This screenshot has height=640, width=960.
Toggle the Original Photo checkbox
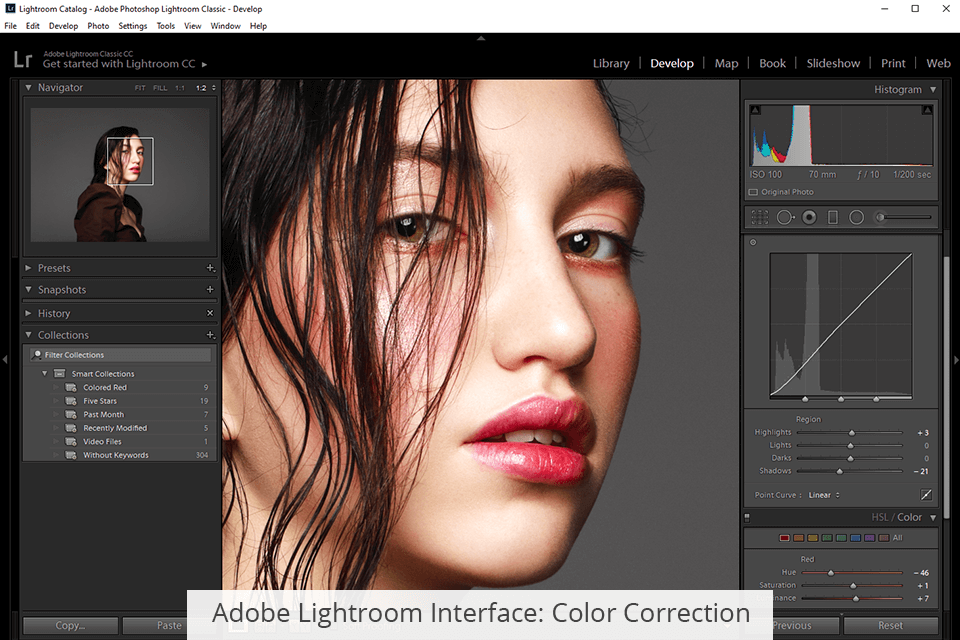(753, 192)
